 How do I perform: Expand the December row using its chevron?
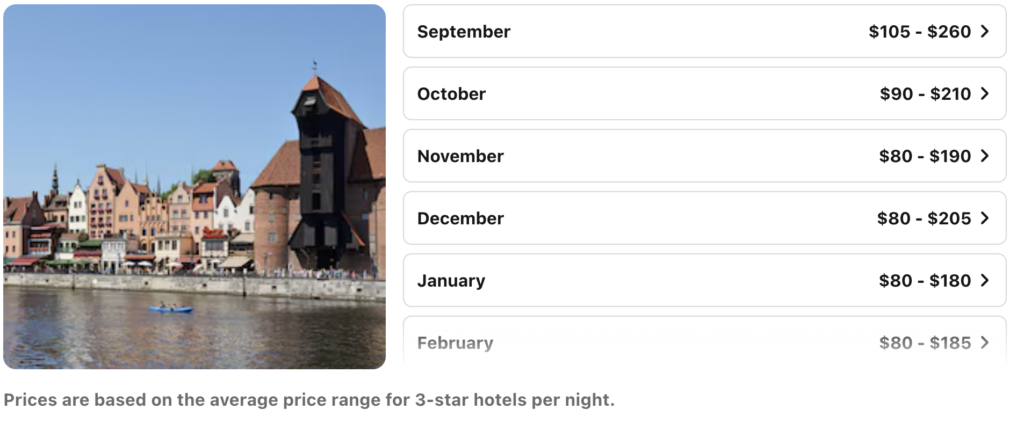pos(985,218)
